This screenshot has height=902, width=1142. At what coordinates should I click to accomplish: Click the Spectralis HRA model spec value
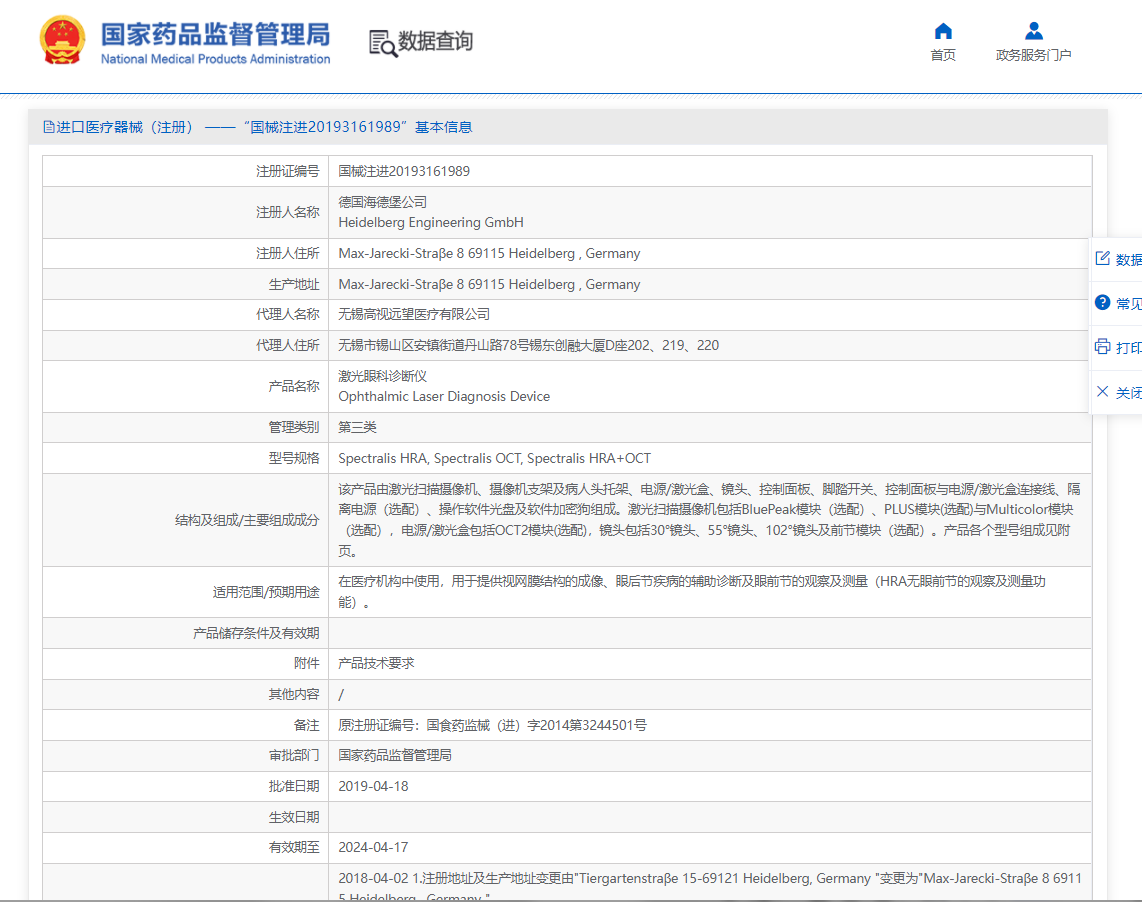coord(495,458)
